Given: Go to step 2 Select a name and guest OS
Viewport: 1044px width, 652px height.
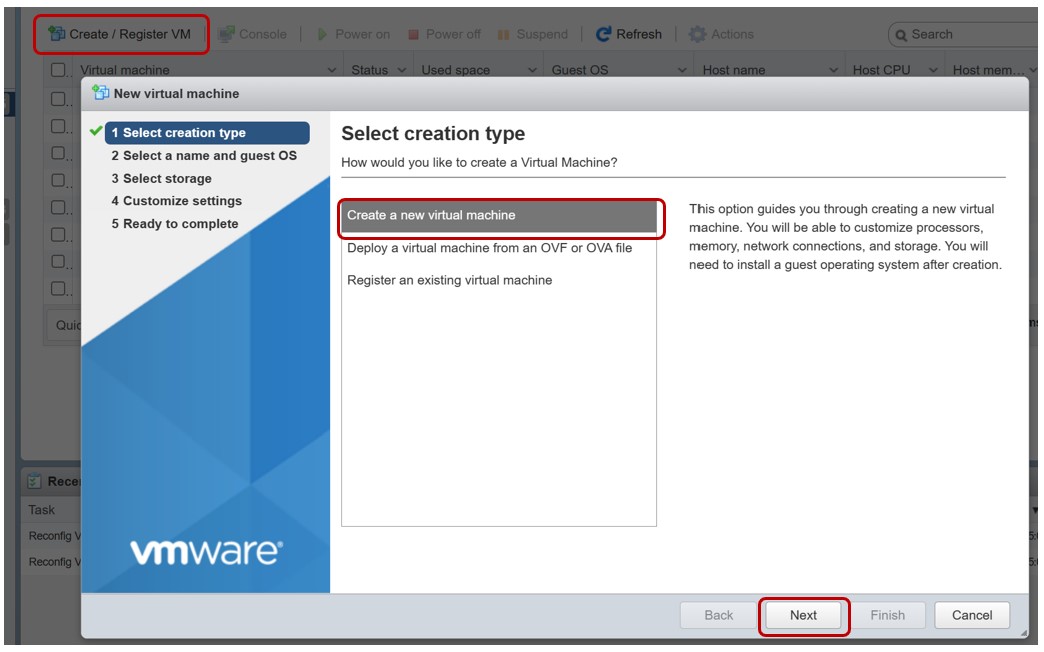Looking at the screenshot, I should pyautogui.click(x=204, y=156).
